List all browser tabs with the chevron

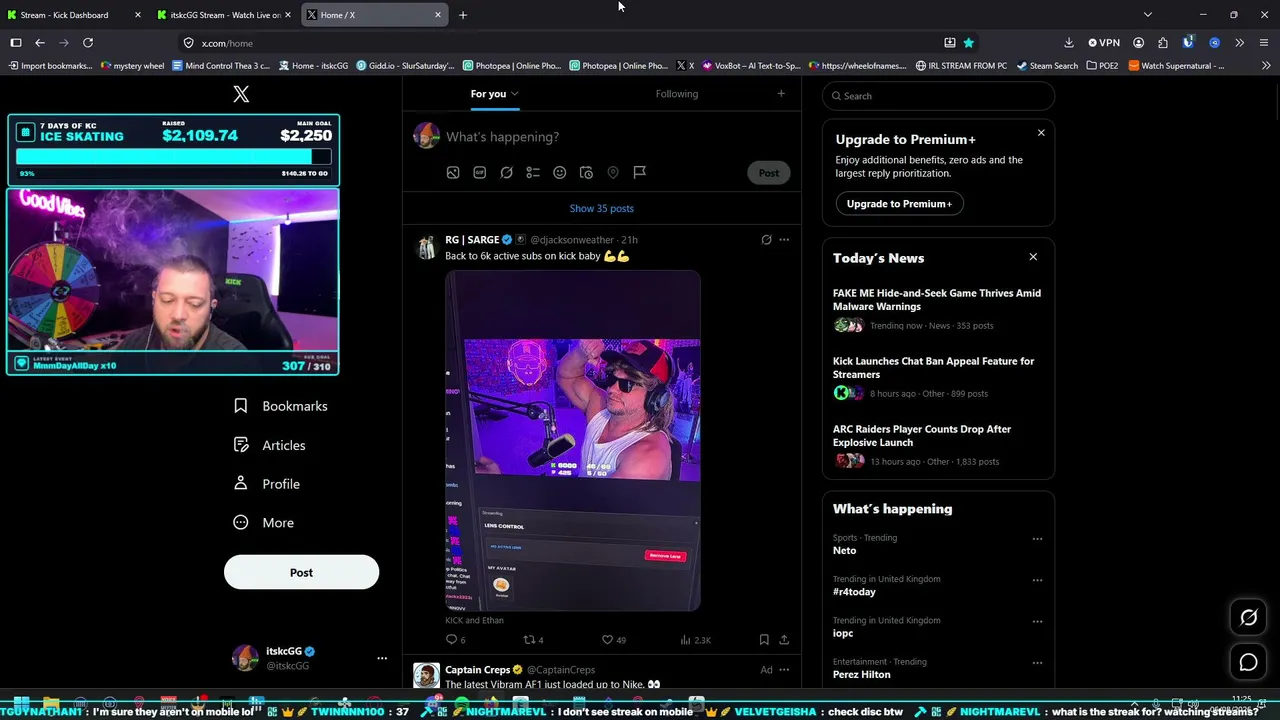pyautogui.click(x=1148, y=15)
